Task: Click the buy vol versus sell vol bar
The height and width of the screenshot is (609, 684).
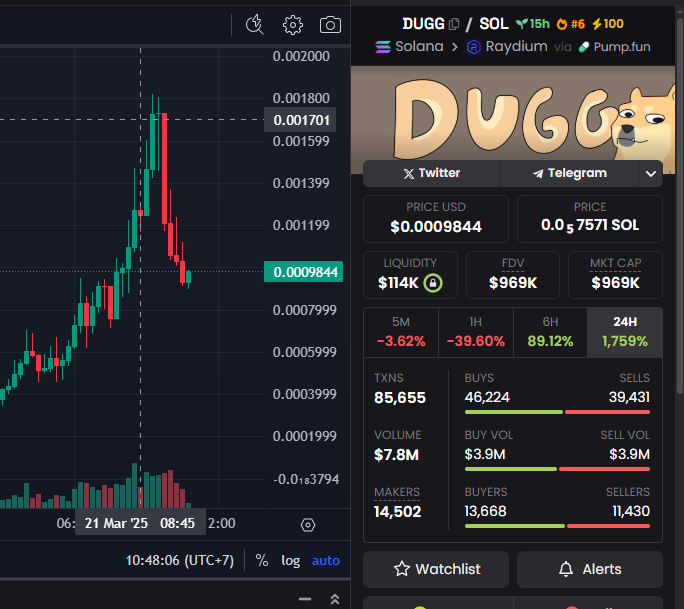Action: [x=557, y=469]
